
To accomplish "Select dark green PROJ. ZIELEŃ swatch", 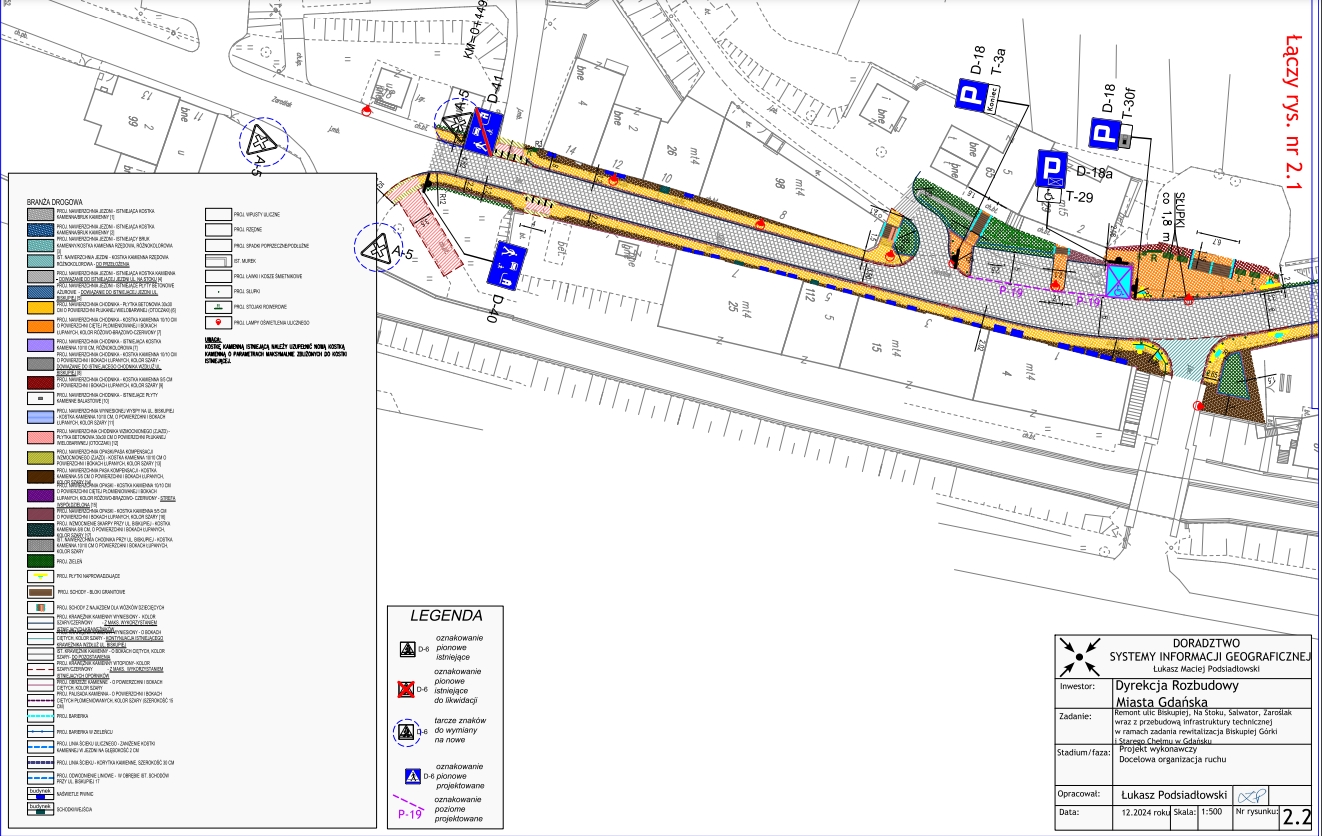I will (41, 562).
